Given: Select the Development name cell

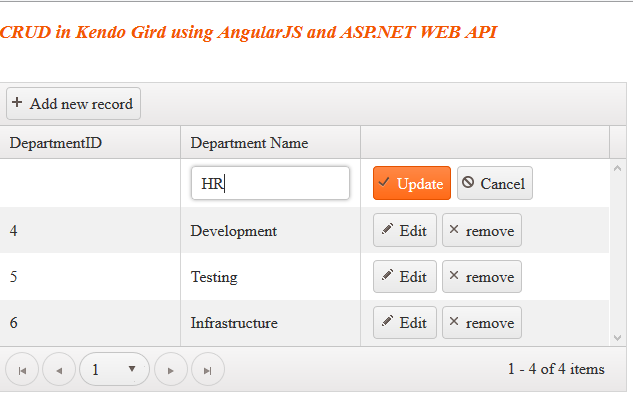Looking at the screenshot, I should [234, 231].
